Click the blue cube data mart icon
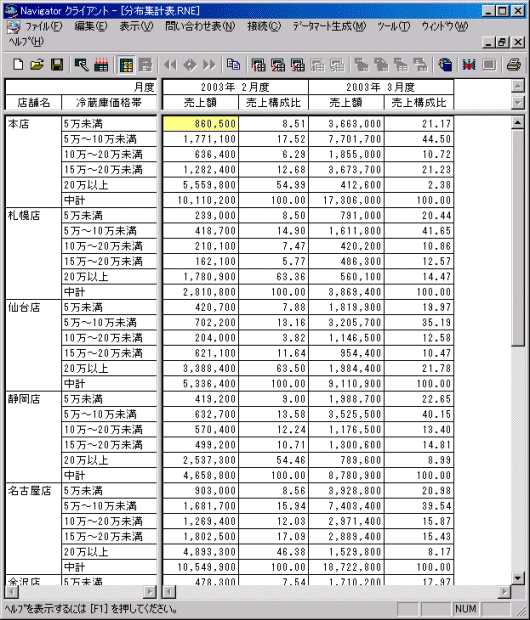This screenshot has height=620, width=530. point(445,65)
